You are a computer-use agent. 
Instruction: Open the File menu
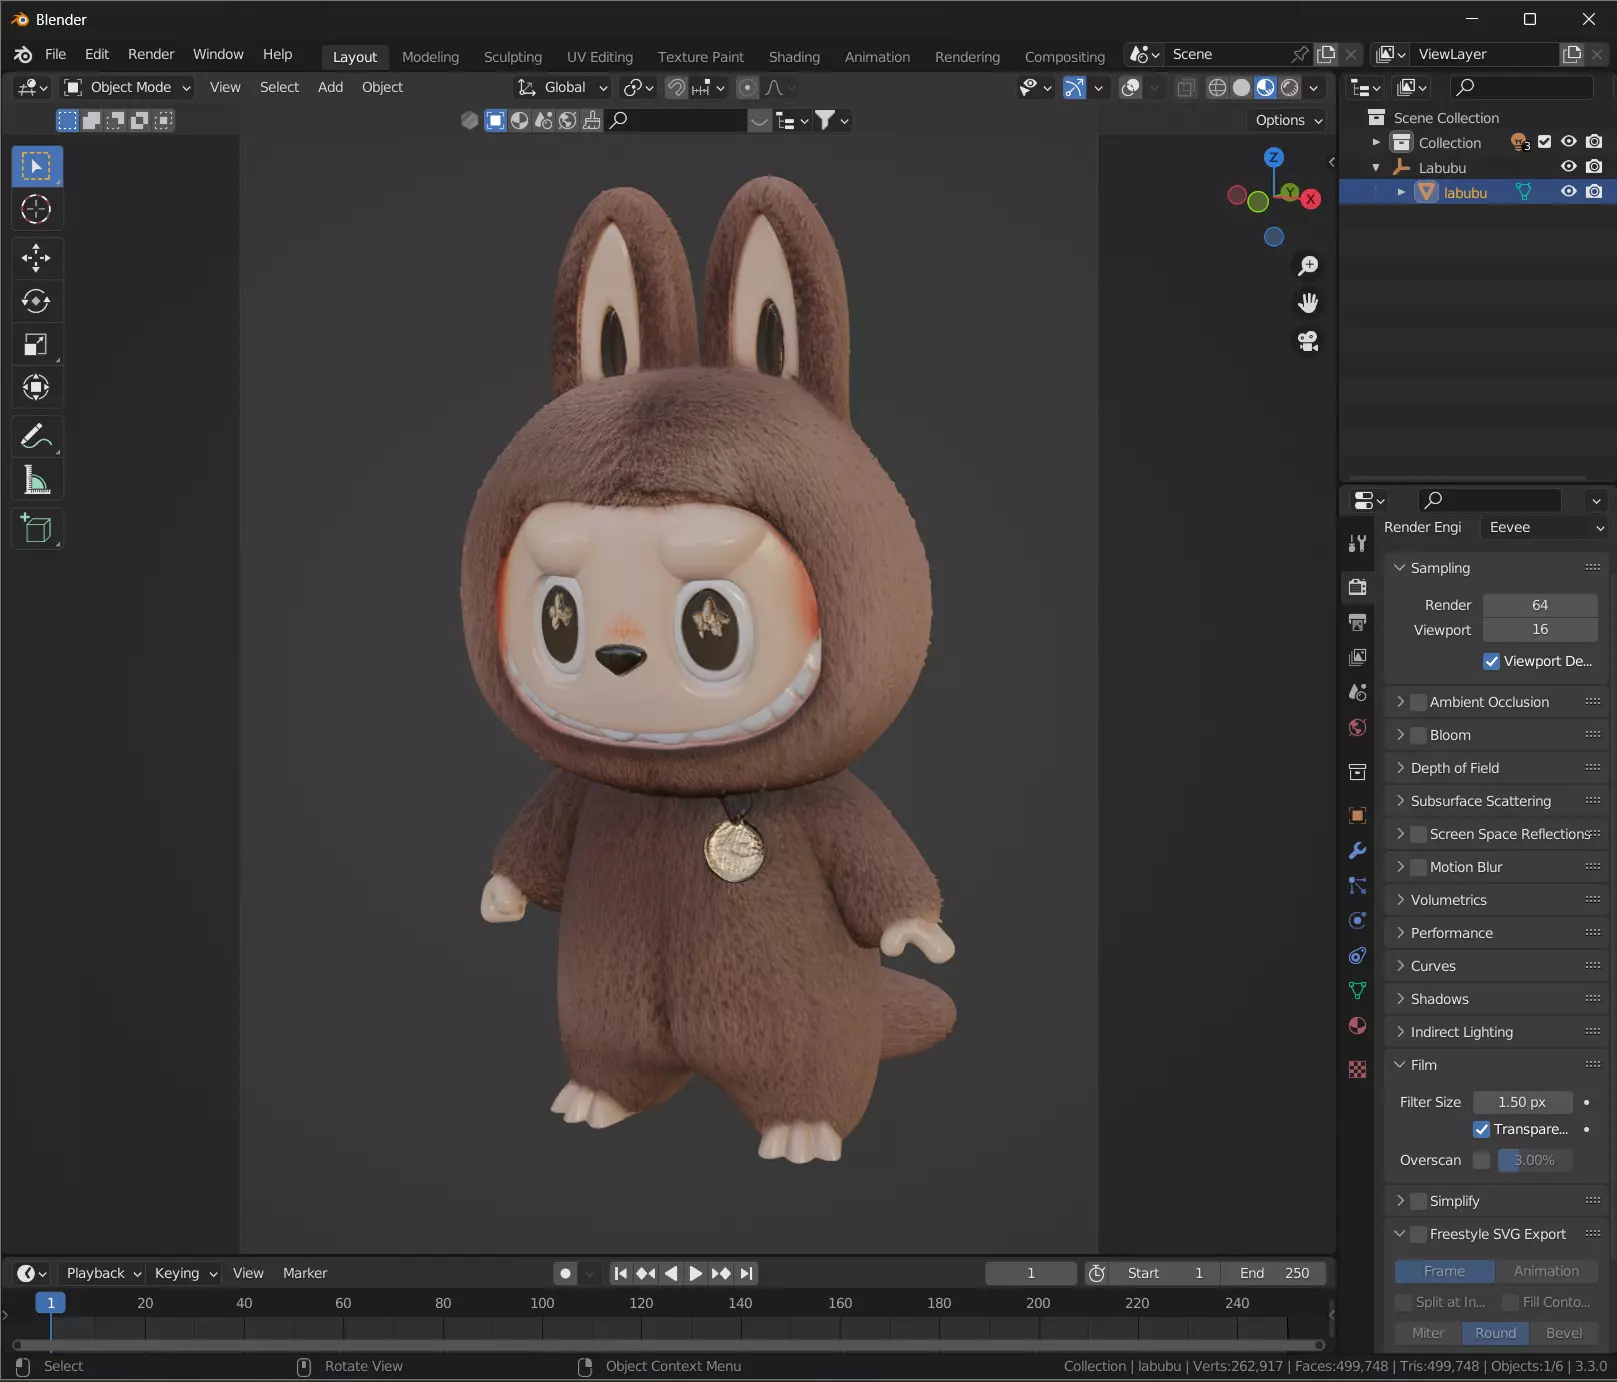coord(56,54)
